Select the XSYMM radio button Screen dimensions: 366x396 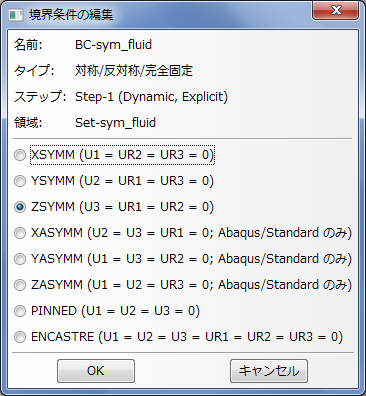(20, 155)
